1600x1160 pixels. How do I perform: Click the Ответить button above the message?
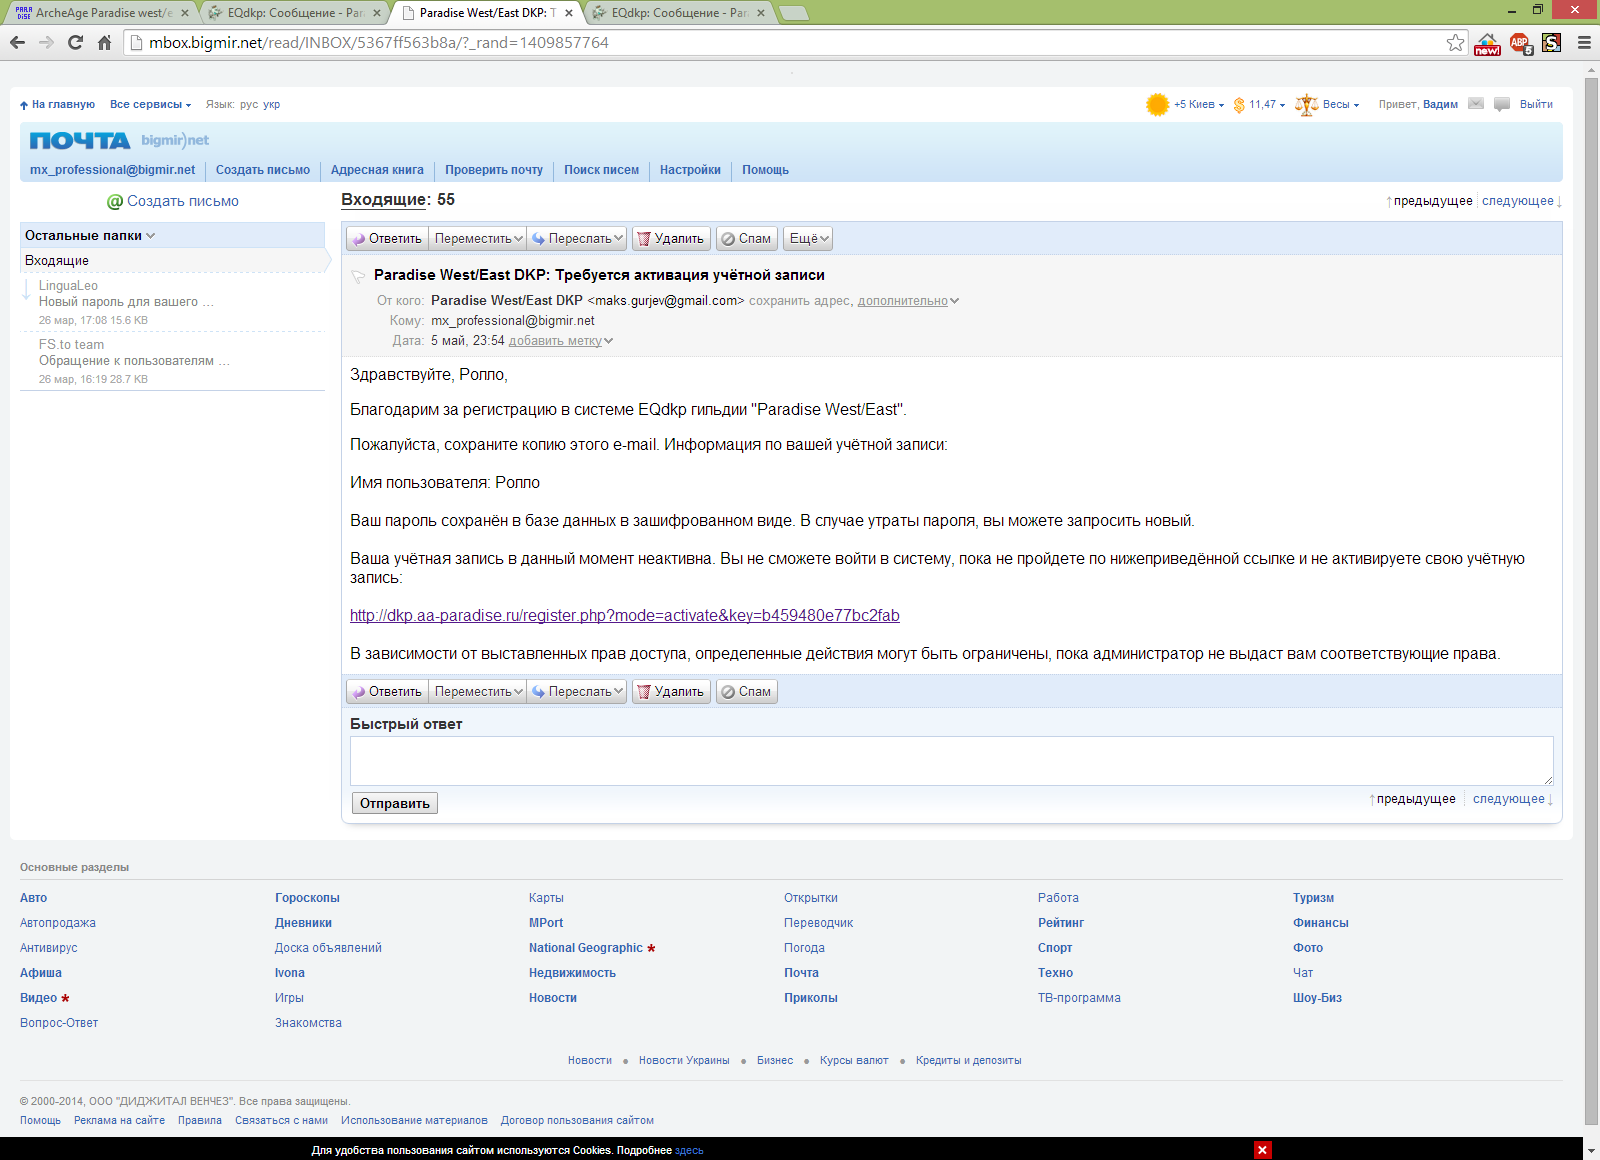388,238
